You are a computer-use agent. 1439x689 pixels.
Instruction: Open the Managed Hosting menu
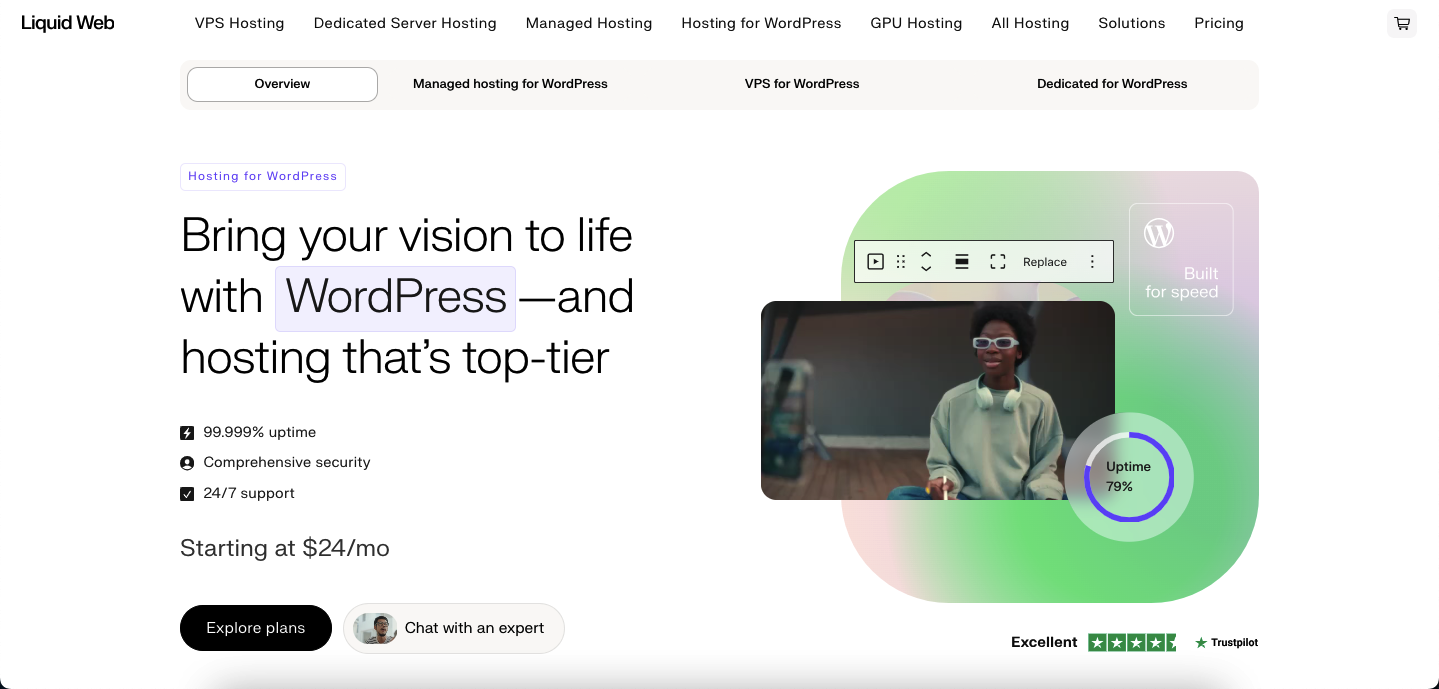click(589, 23)
